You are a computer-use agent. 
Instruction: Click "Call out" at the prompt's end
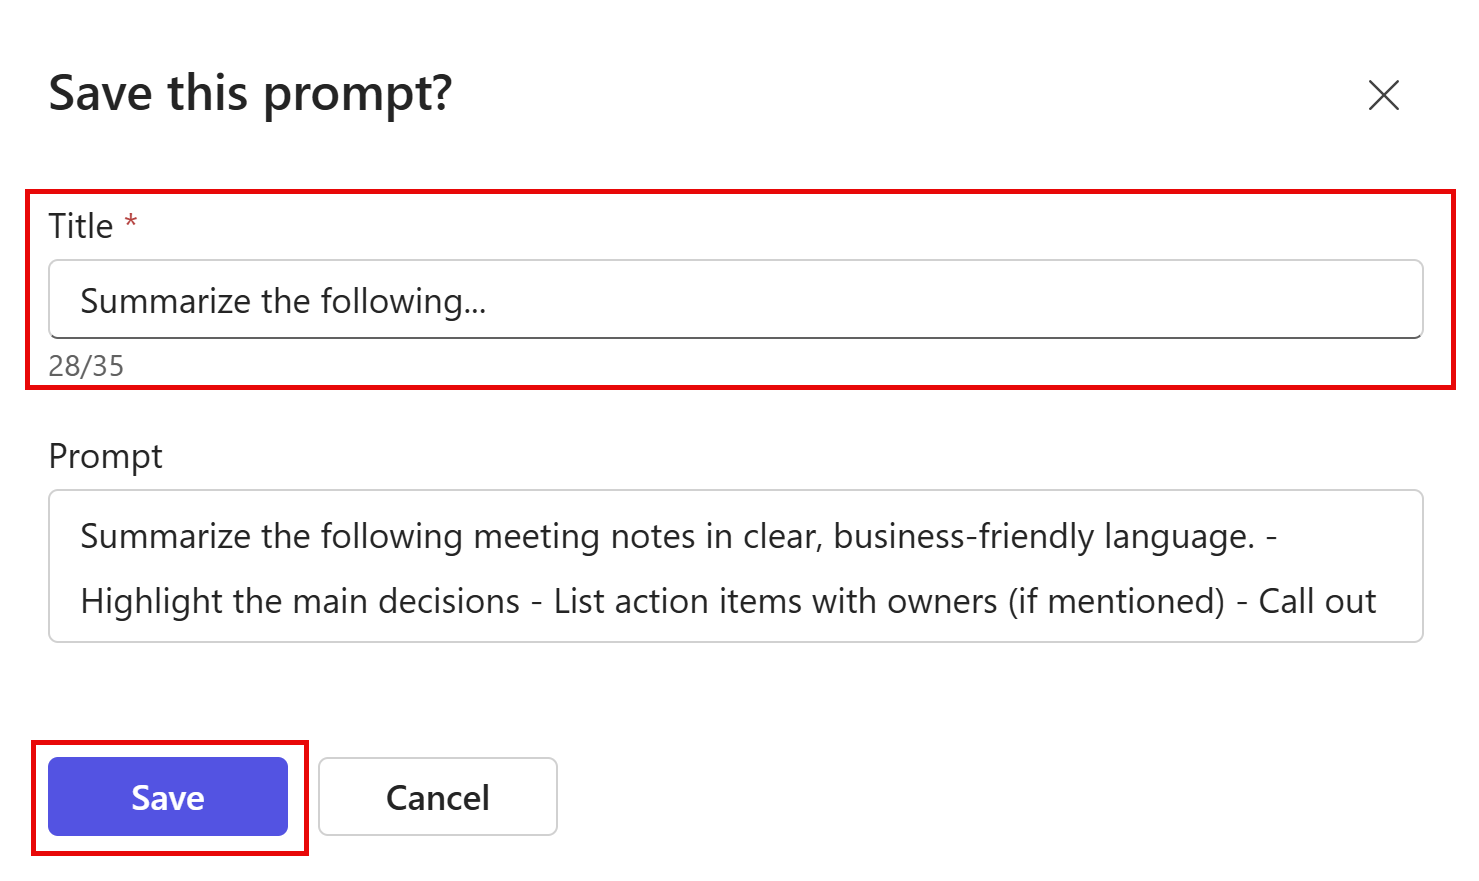(1317, 601)
